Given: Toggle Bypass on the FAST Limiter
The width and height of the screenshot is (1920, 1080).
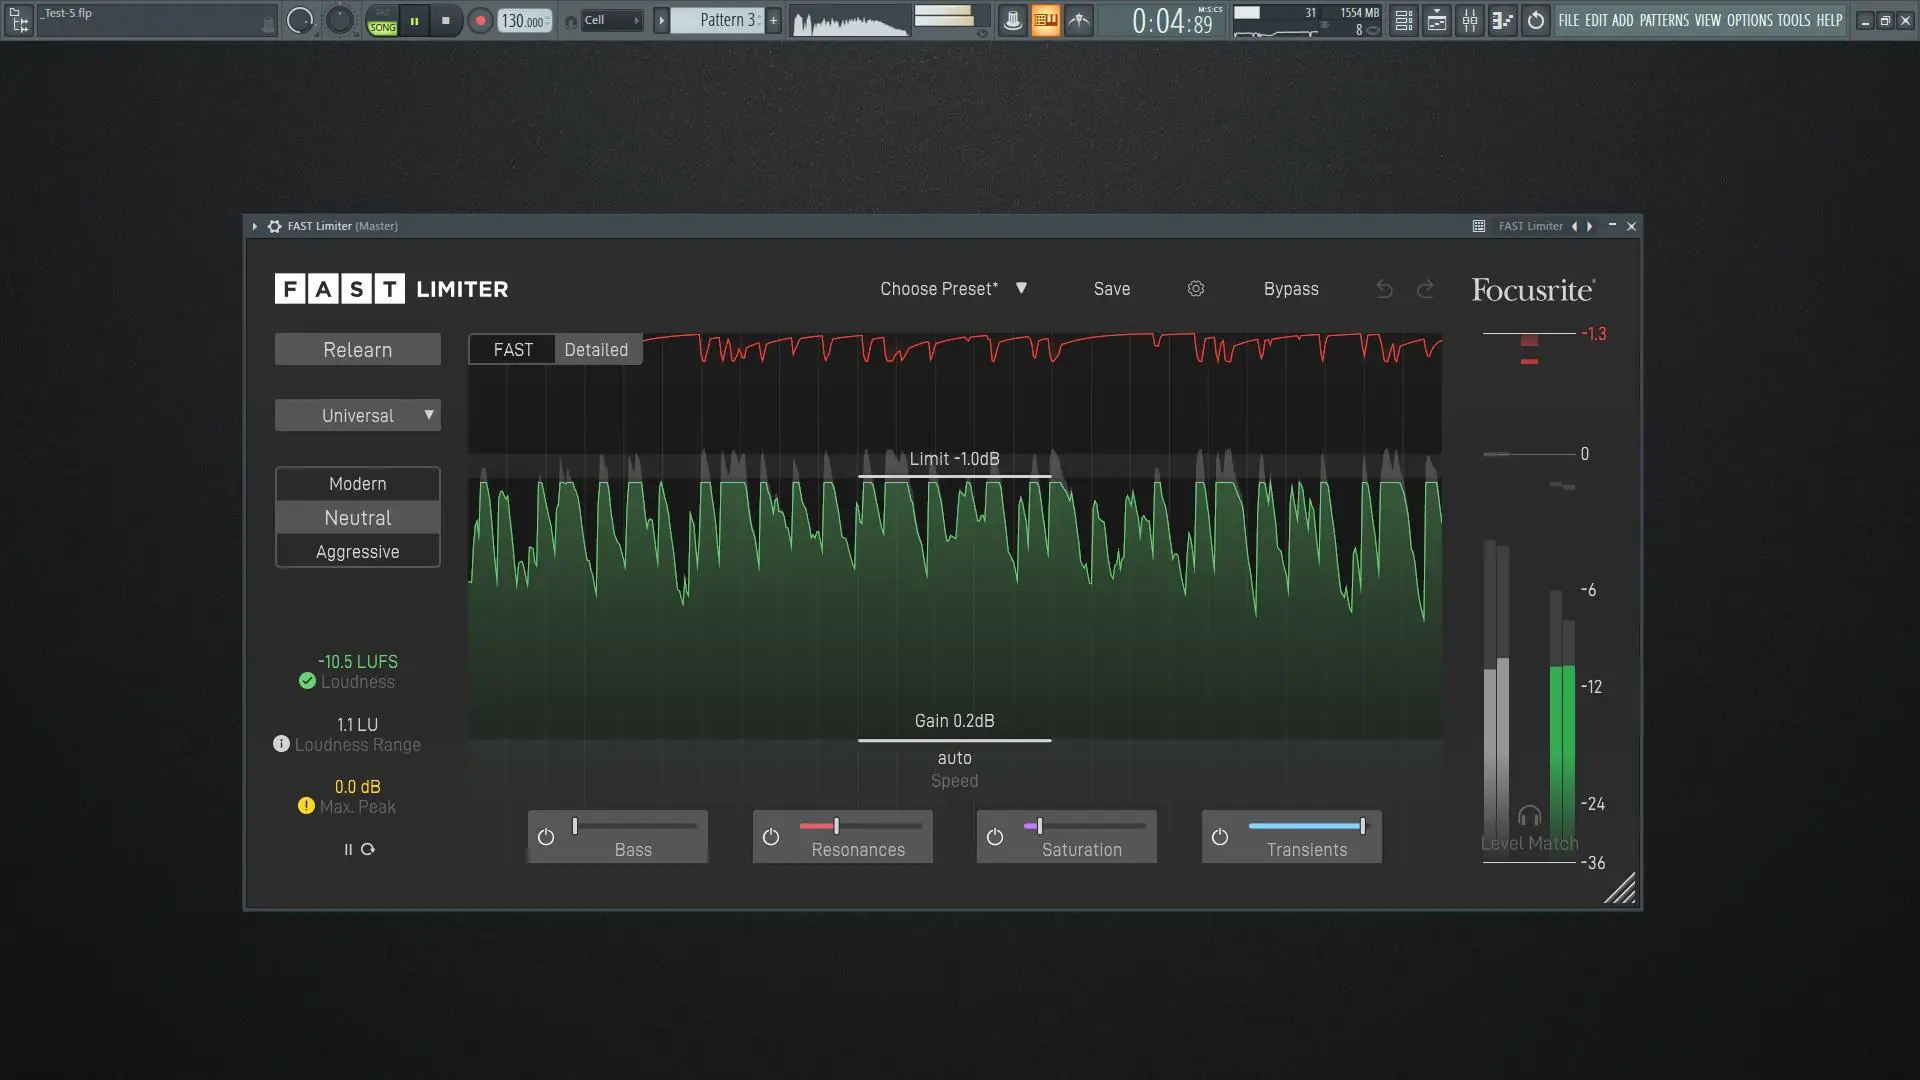Looking at the screenshot, I should (1290, 289).
